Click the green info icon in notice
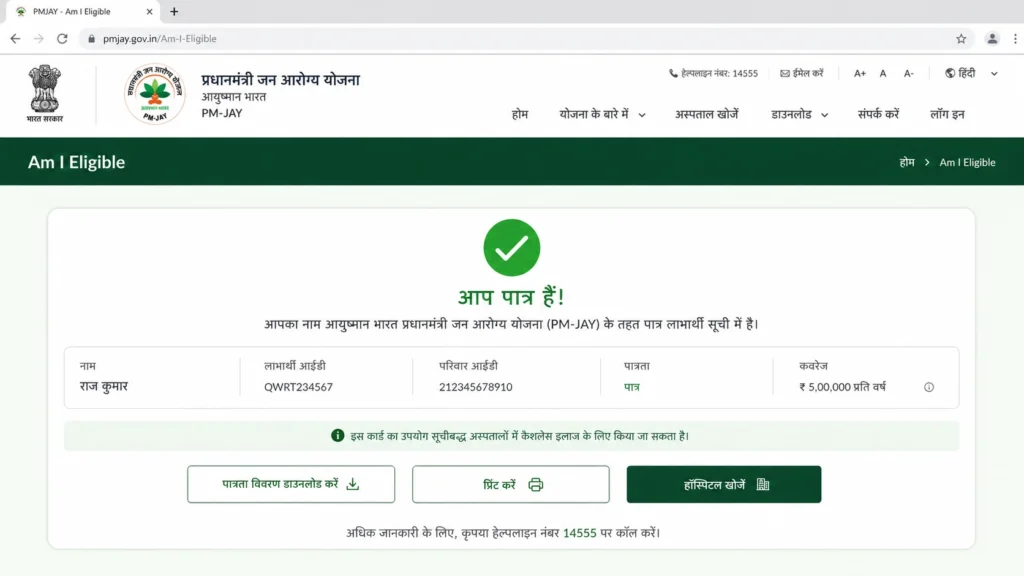The image size is (1024, 576). coord(337,436)
